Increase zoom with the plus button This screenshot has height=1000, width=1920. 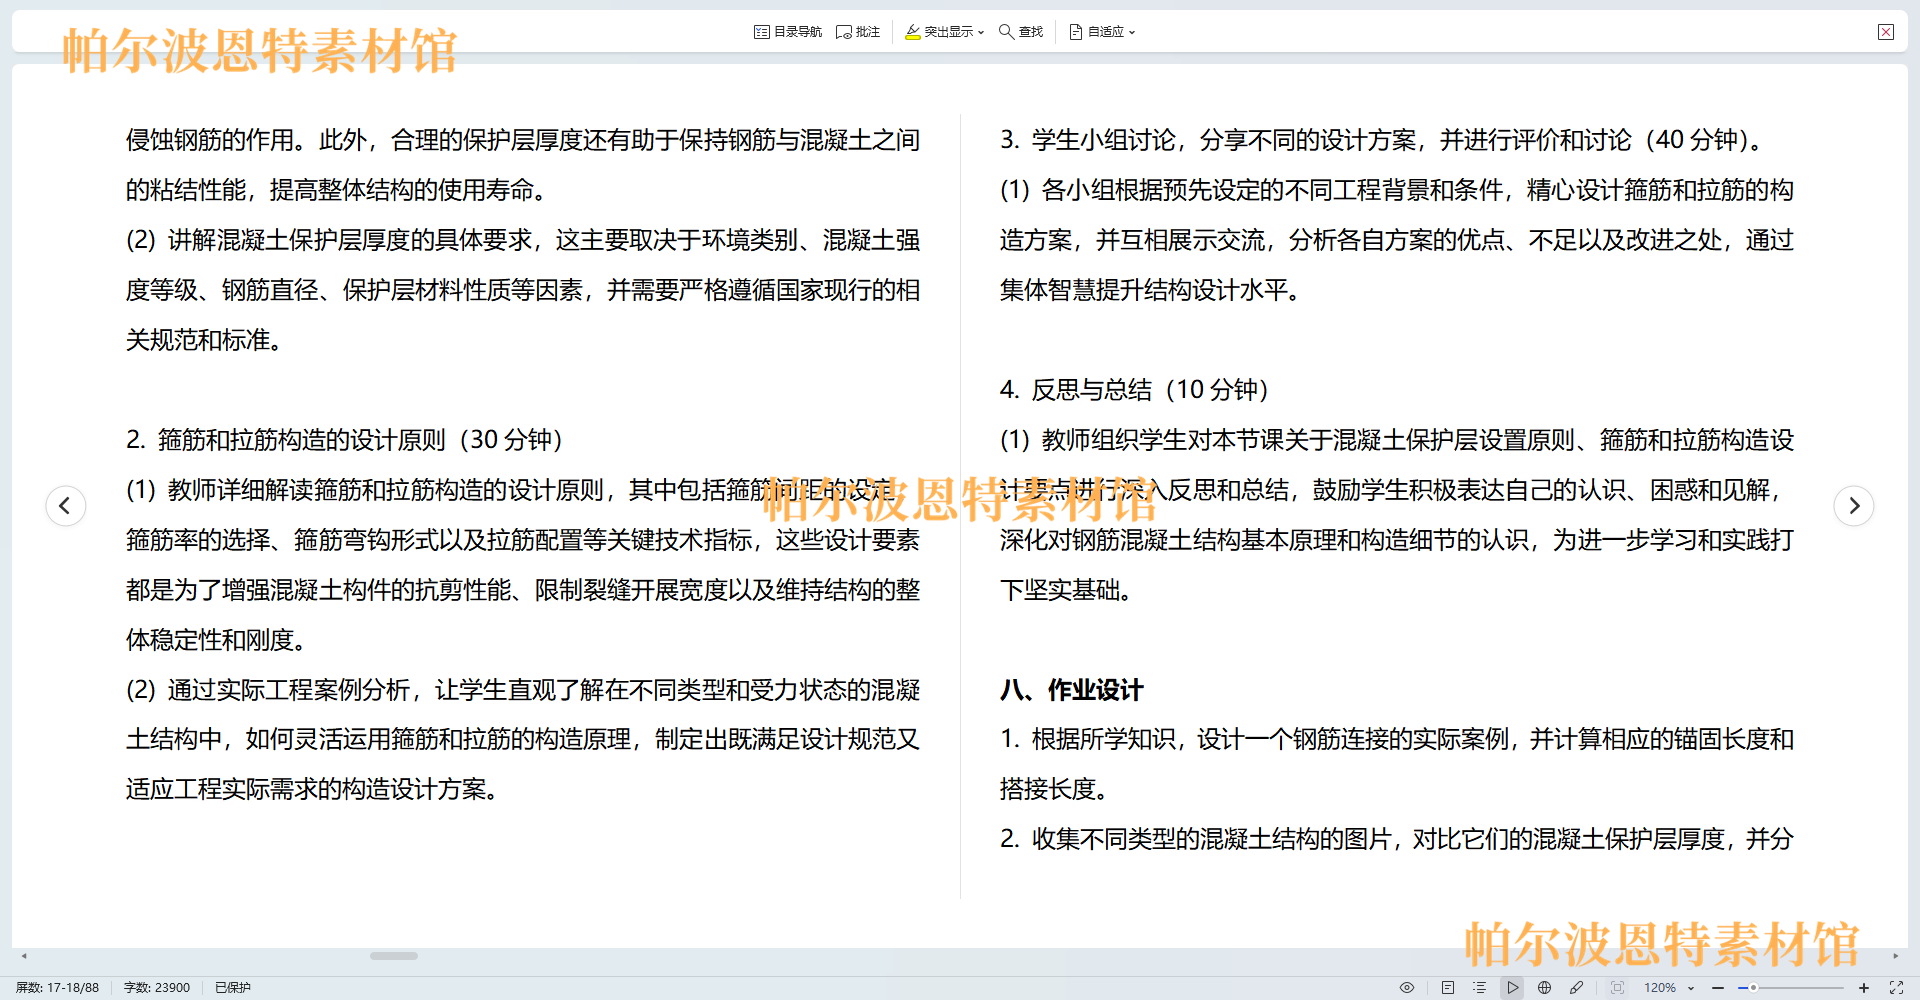[1864, 987]
